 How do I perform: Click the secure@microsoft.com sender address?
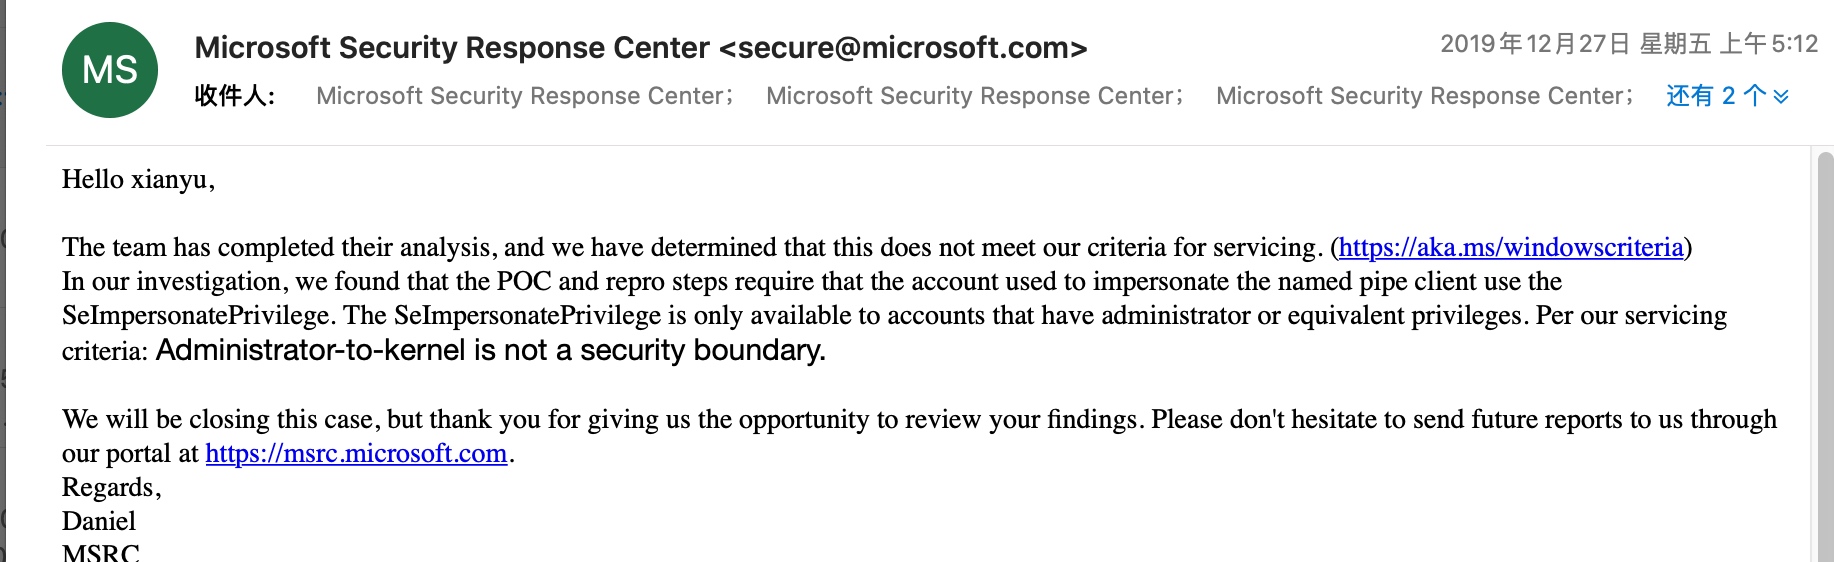click(x=902, y=47)
